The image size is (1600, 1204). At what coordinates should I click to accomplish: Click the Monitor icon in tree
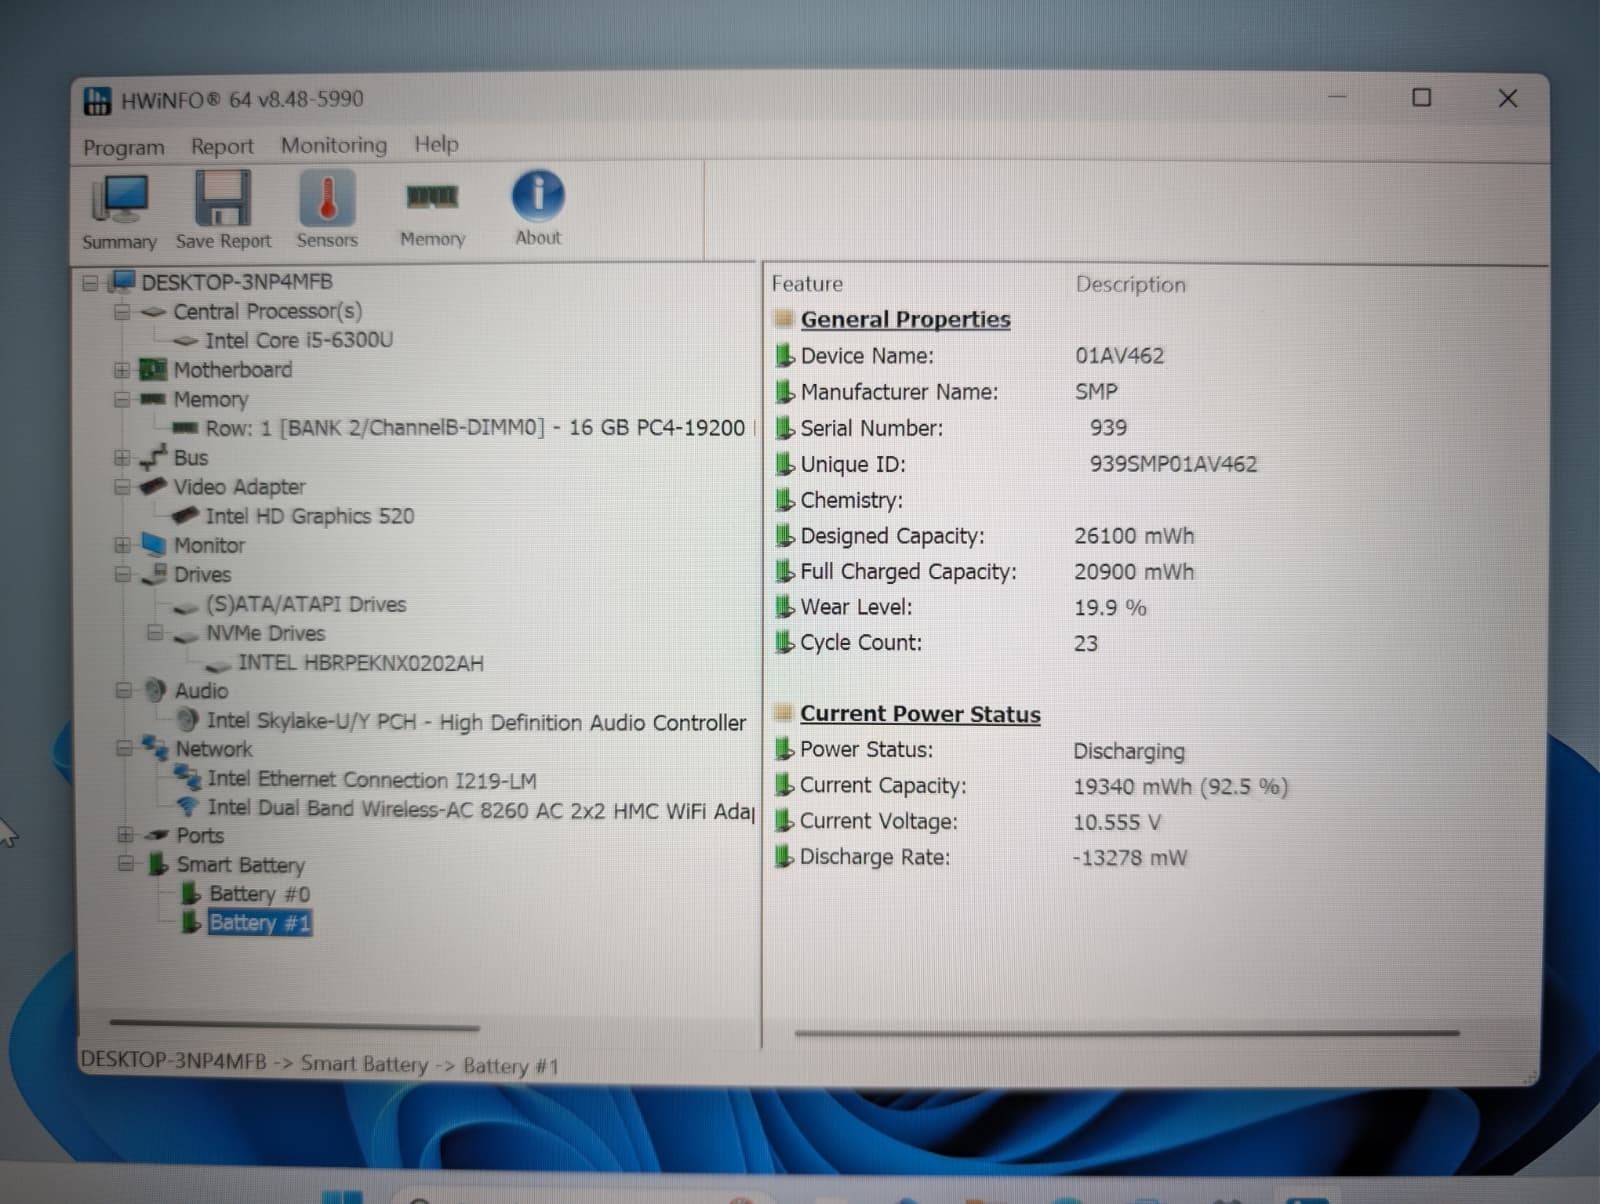153,545
